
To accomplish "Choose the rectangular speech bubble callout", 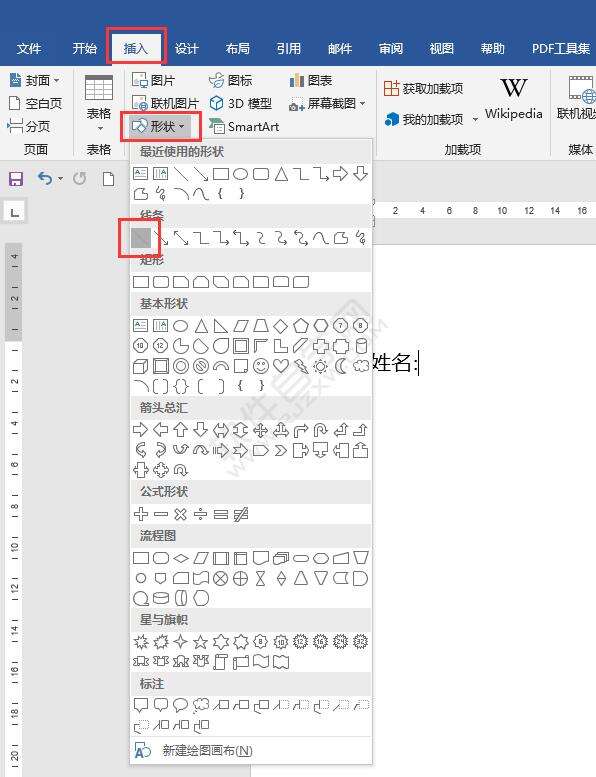I will tap(141, 705).
